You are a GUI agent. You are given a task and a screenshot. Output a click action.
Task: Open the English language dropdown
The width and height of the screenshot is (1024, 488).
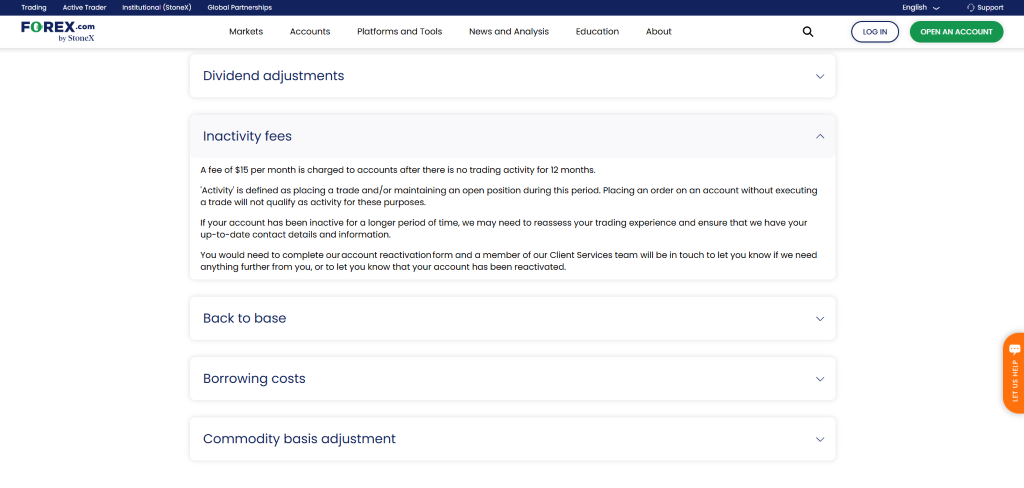click(920, 7)
